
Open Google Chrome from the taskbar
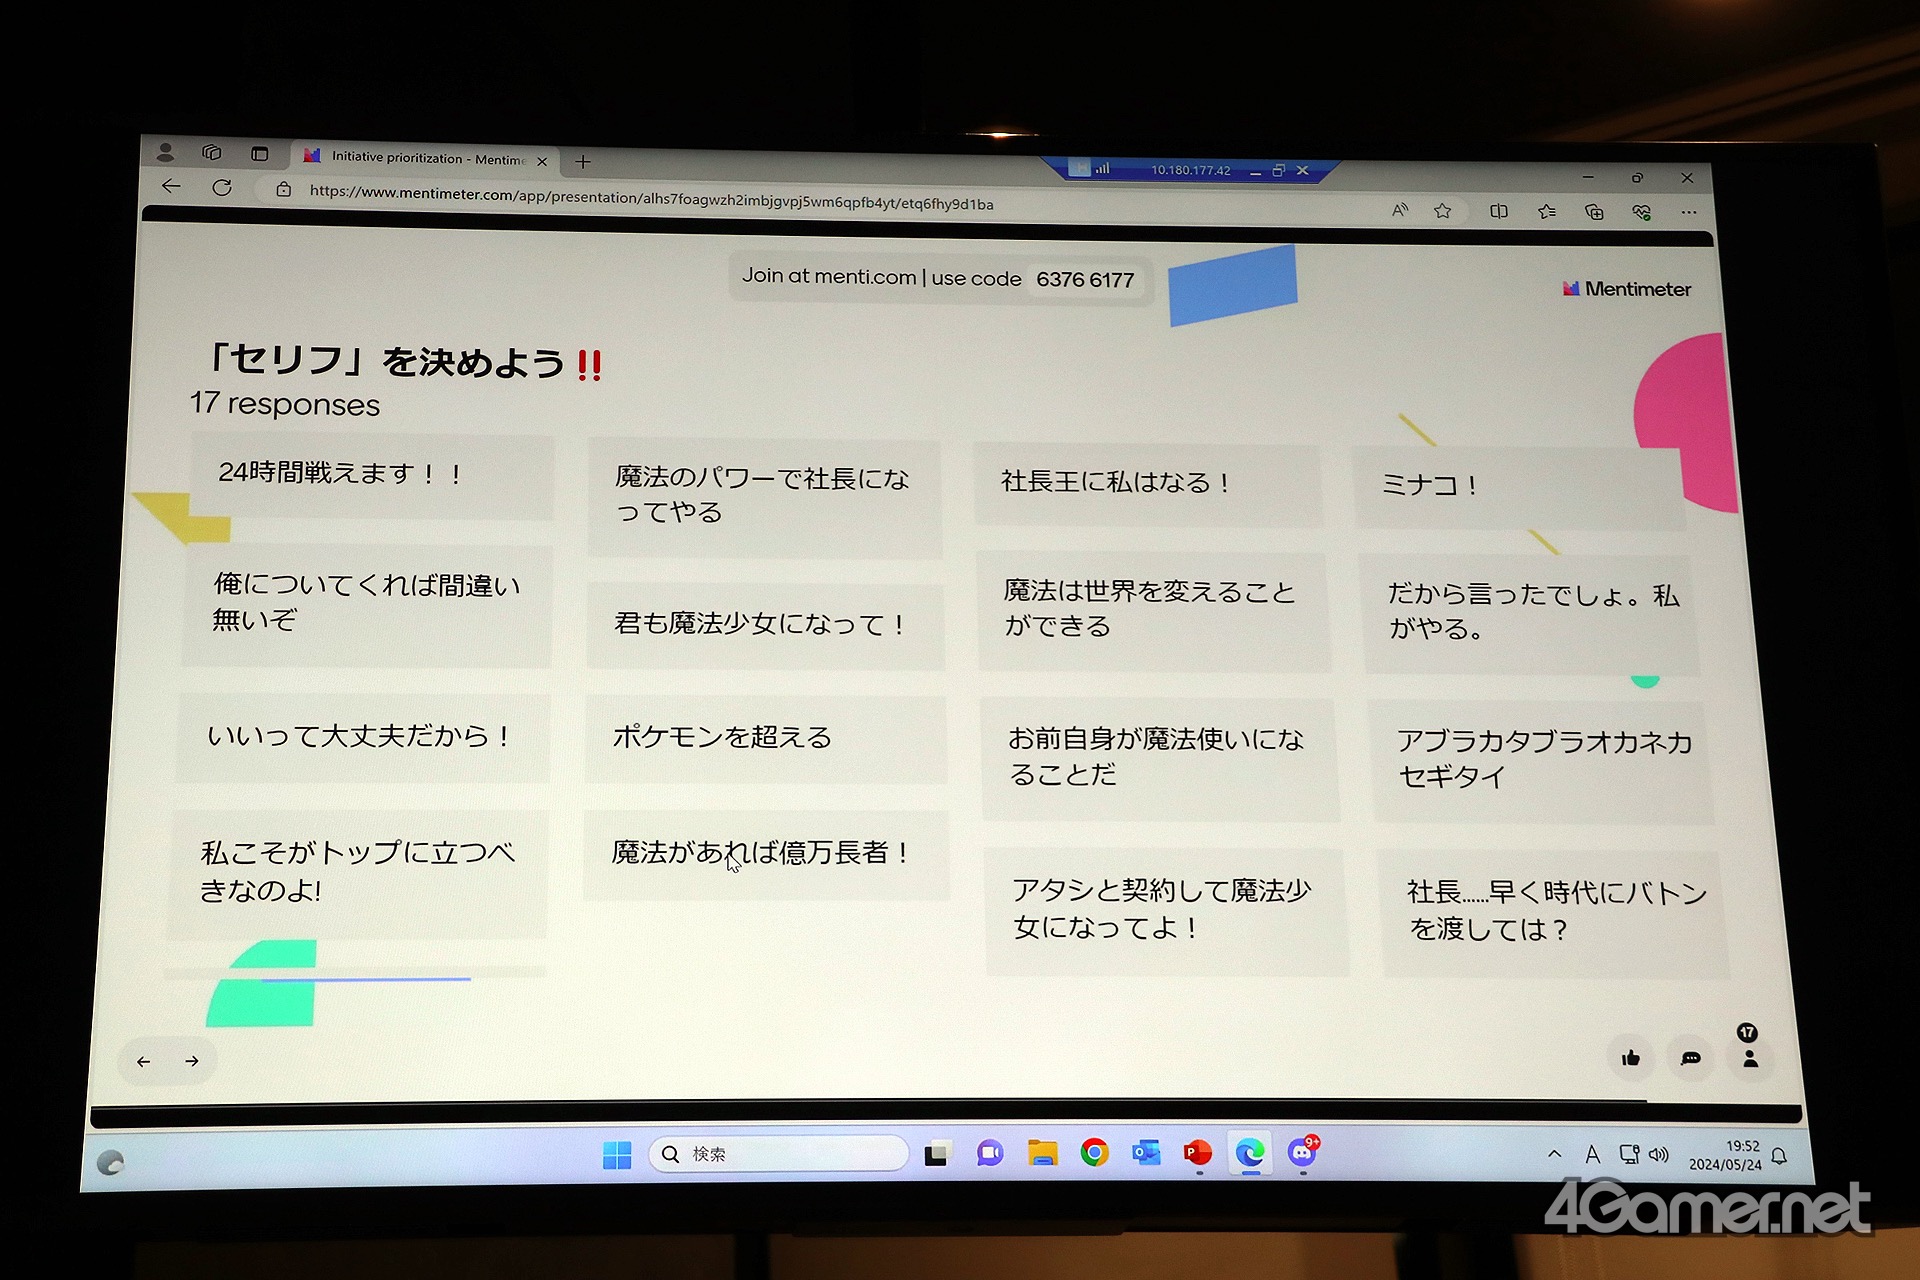coord(1094,1154)
